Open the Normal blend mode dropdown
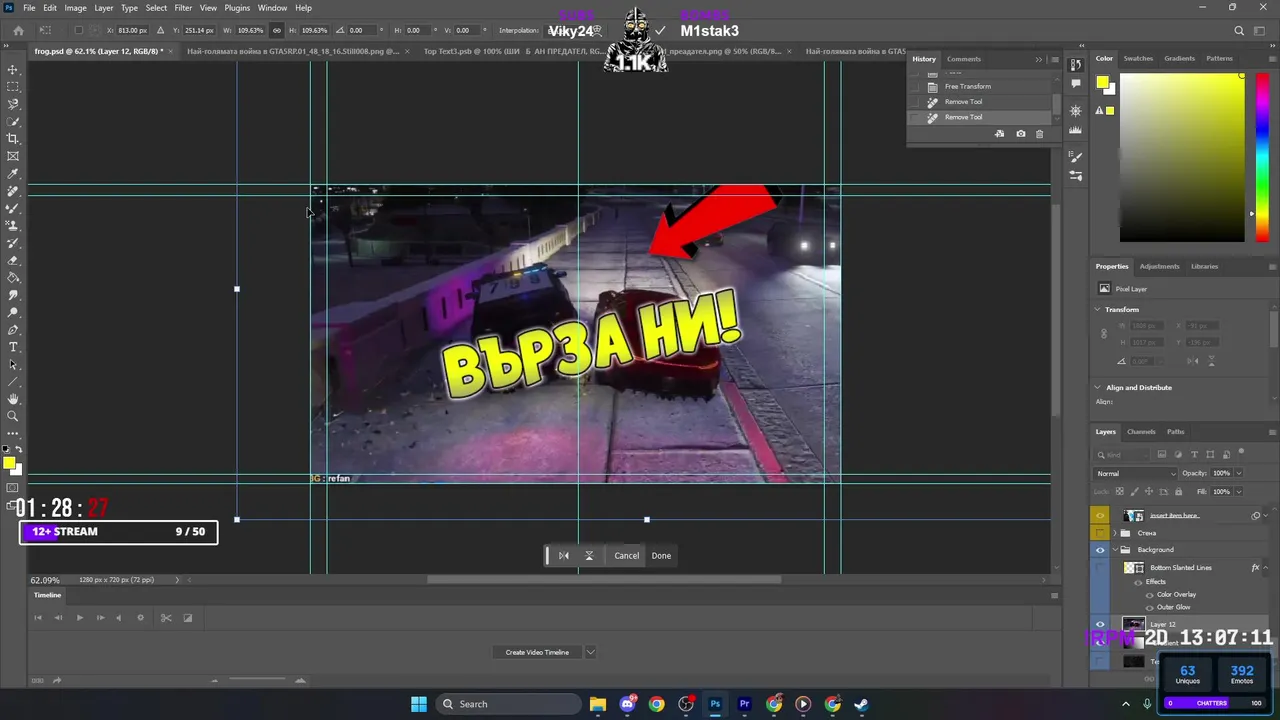Viewport: 1280px width, 720px height. [x=1136, y=474]
